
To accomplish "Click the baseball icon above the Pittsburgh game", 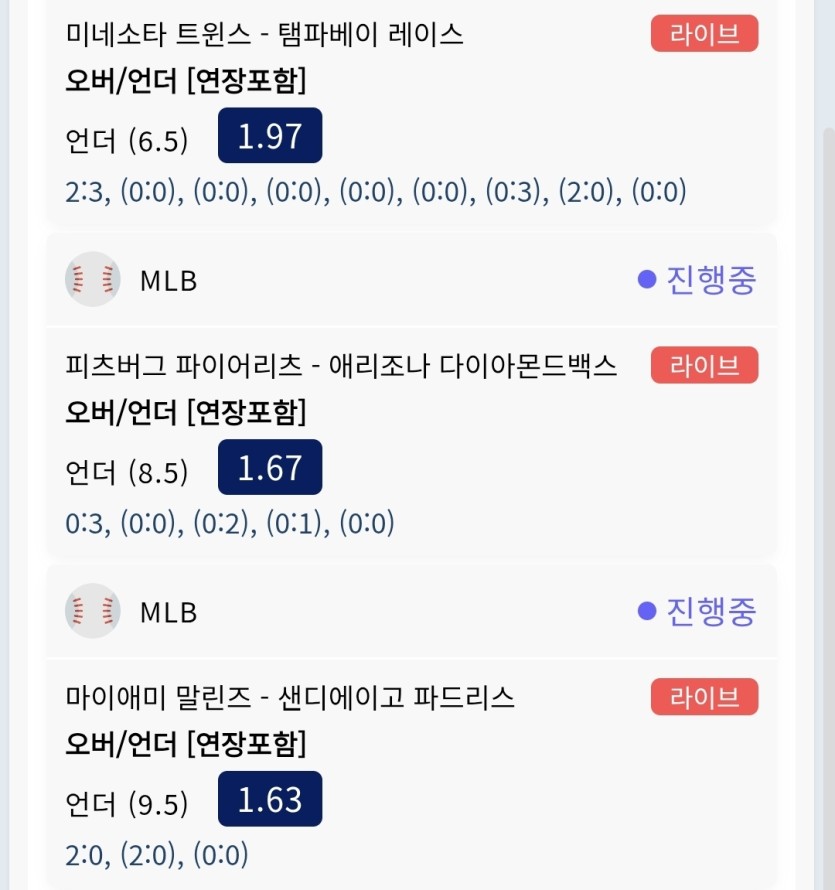I will point(93,279).
